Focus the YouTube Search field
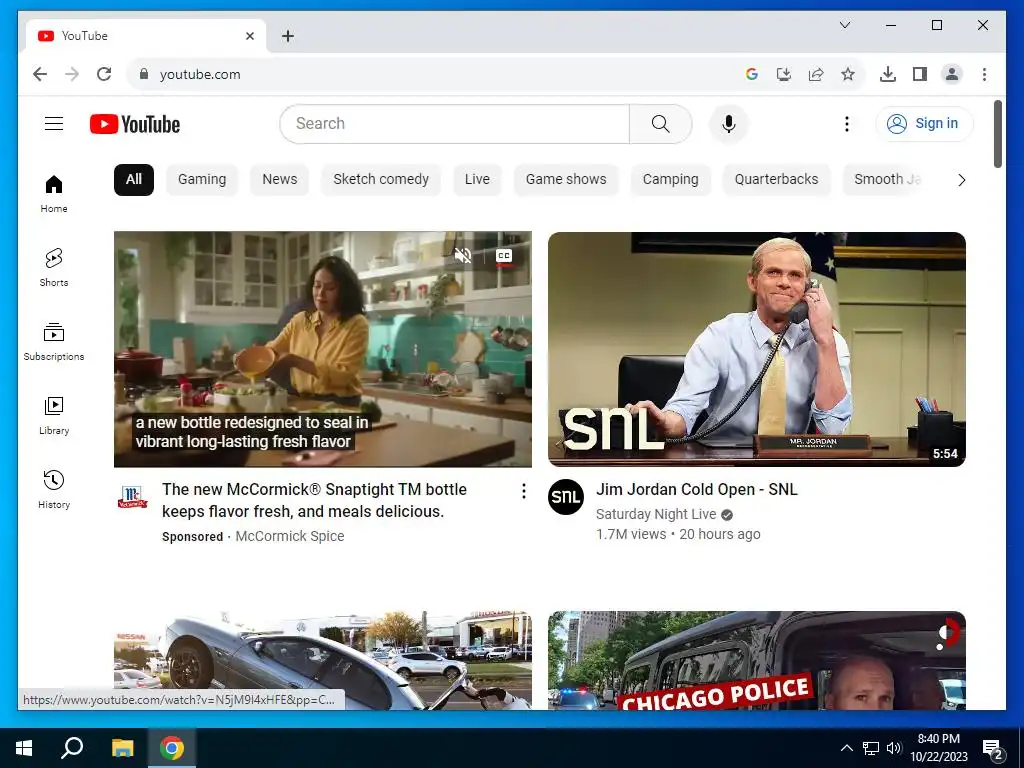The height and width of the screenshot is (768, 1024). (x=455, y=123)
